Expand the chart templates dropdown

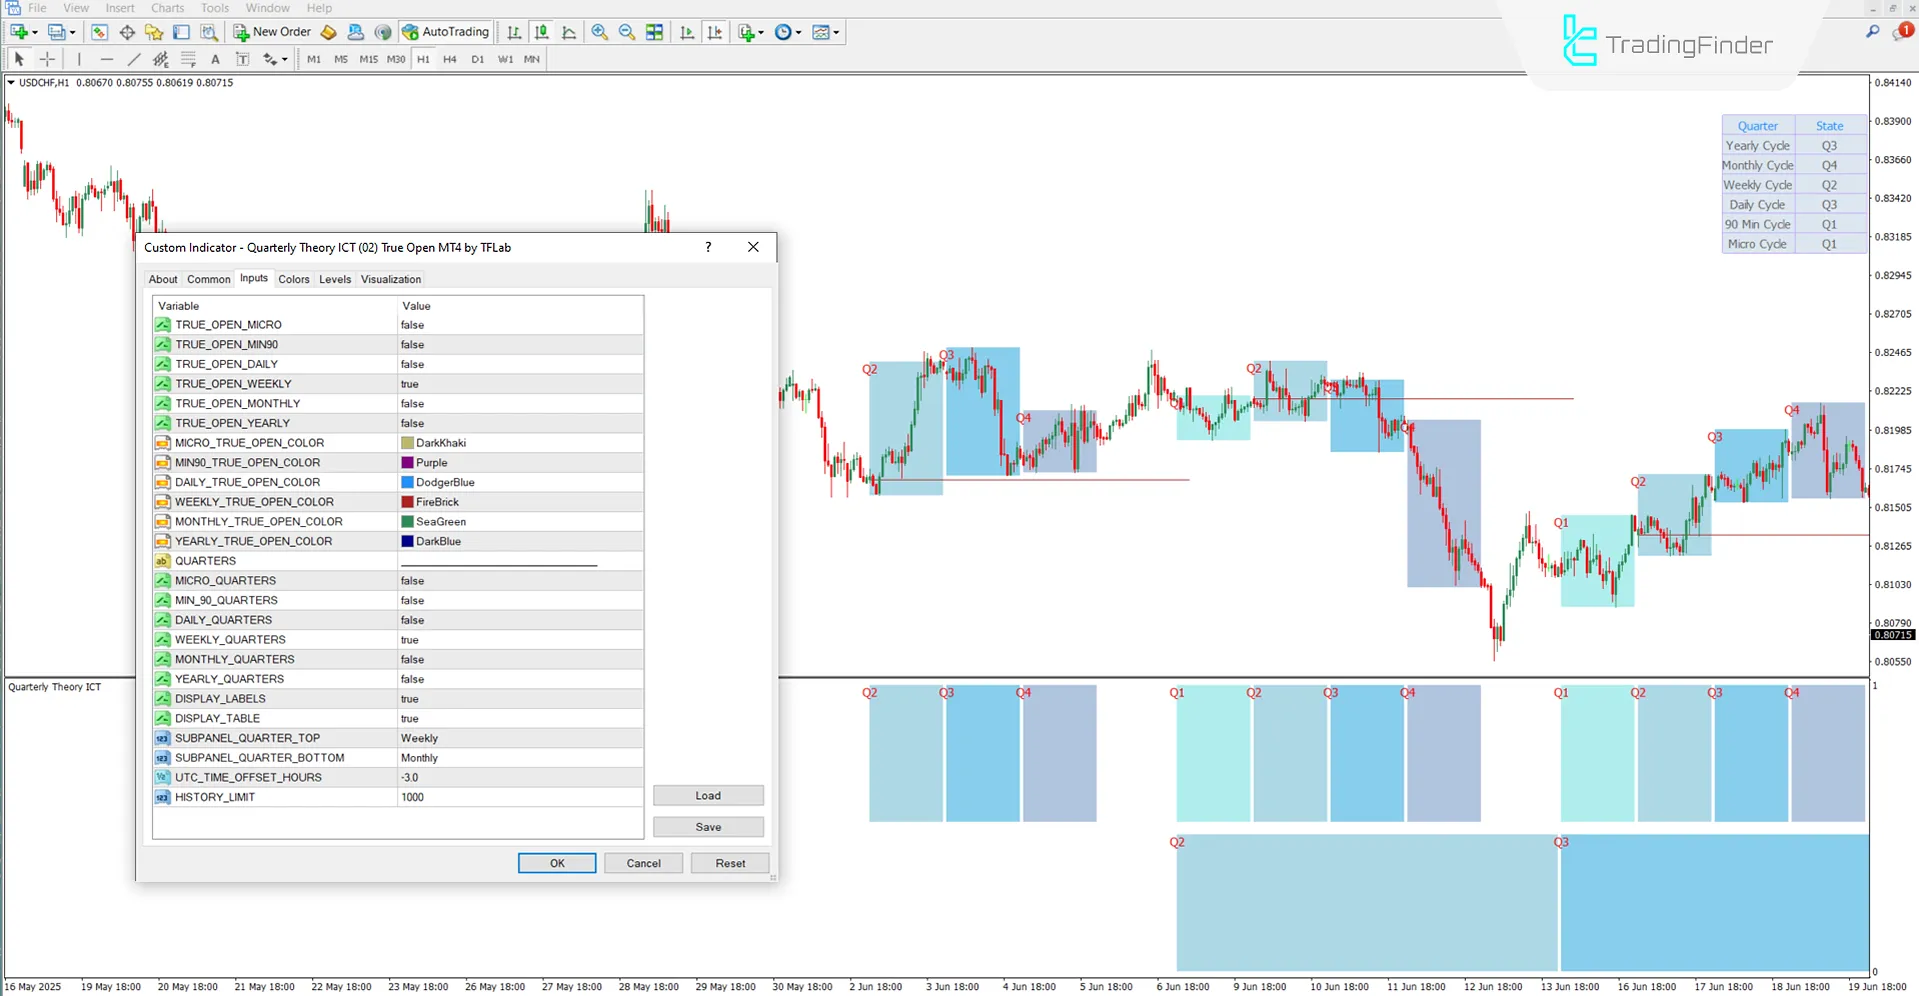[x=826, y=32]
